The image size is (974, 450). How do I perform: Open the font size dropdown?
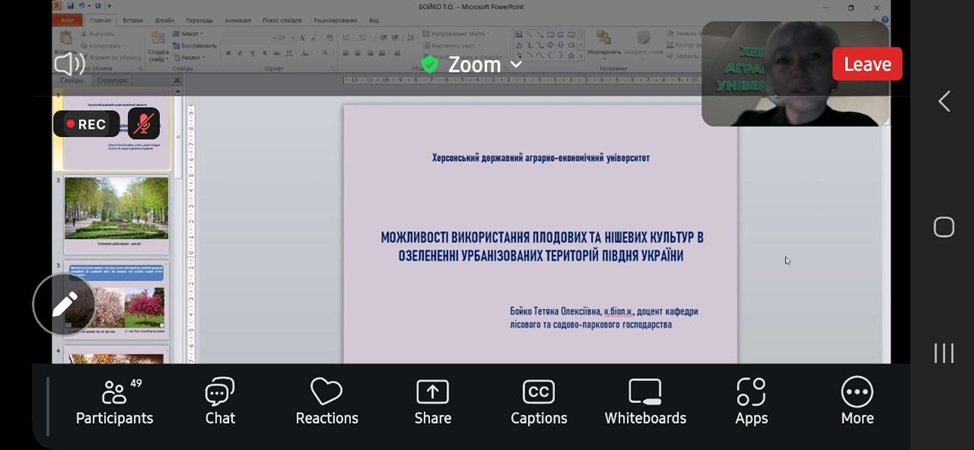click(294, 38)
